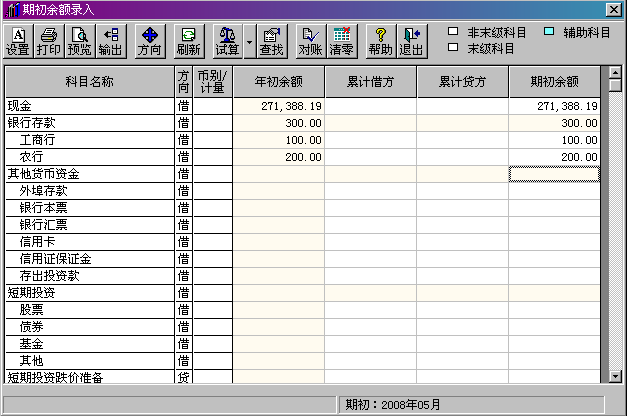Click the 退出 (Exit) toolbar icon
This screenshot has width=627, height=416.
(412, 42)
